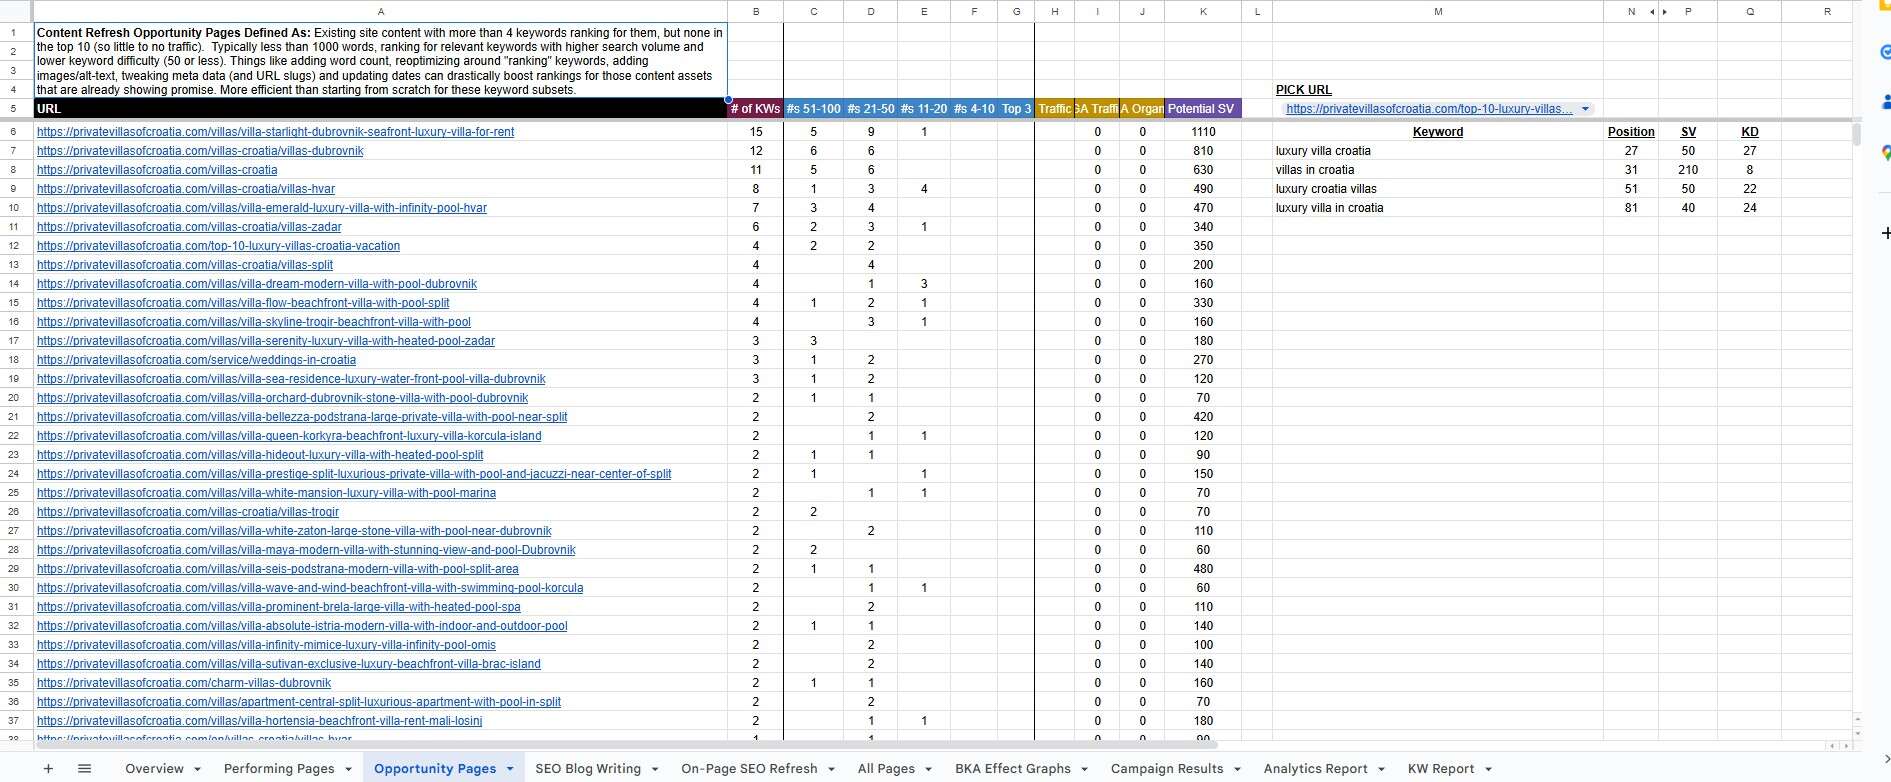Switch to the On-Page SEO Refresh tab
This screenshot has width=1891, height=782.
click(x=749, y=769)
